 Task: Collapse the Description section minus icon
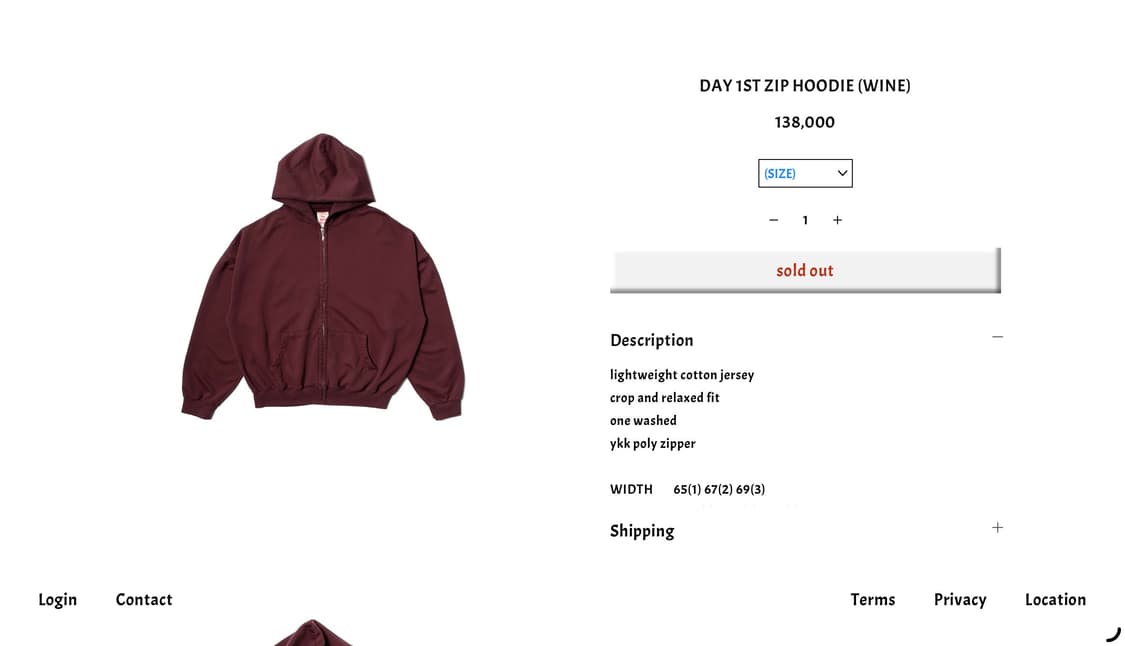pyautogui.click(x=997, y=337)
